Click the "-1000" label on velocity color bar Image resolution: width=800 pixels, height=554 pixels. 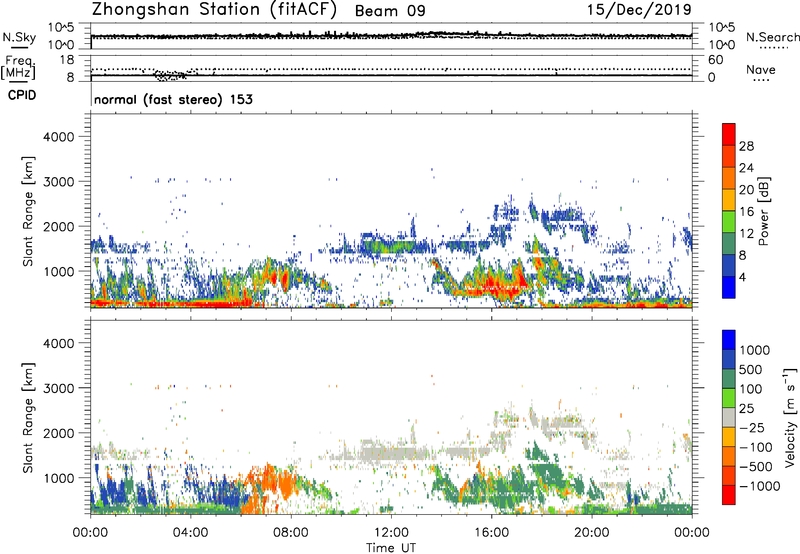pyautogui.click(x=760, y=486)
